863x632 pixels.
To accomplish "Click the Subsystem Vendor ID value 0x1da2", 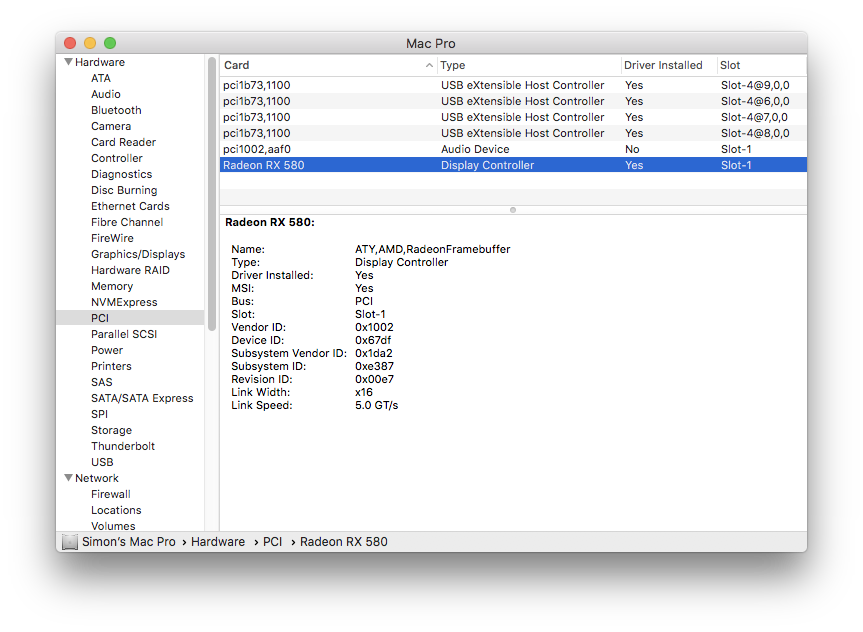I will coord(374,353).
